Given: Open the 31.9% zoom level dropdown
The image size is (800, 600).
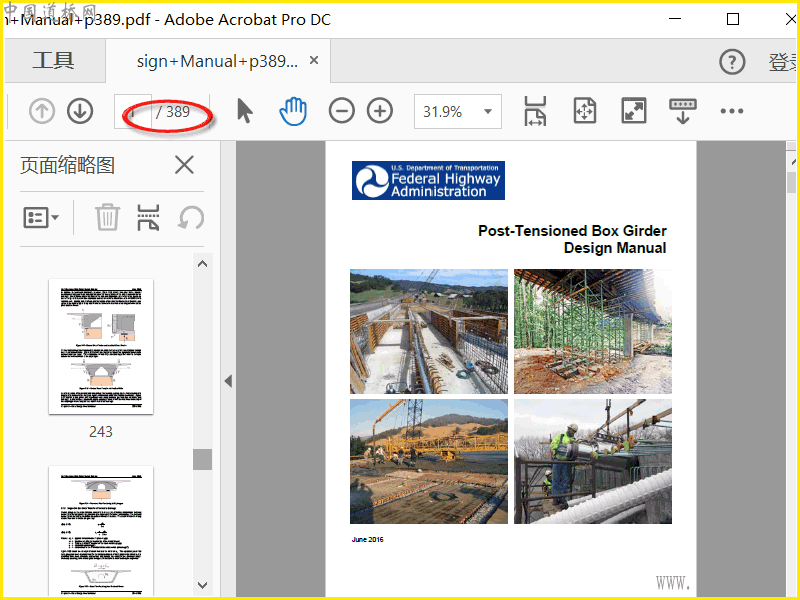Looking at the screenshot, I should point(488,112).
